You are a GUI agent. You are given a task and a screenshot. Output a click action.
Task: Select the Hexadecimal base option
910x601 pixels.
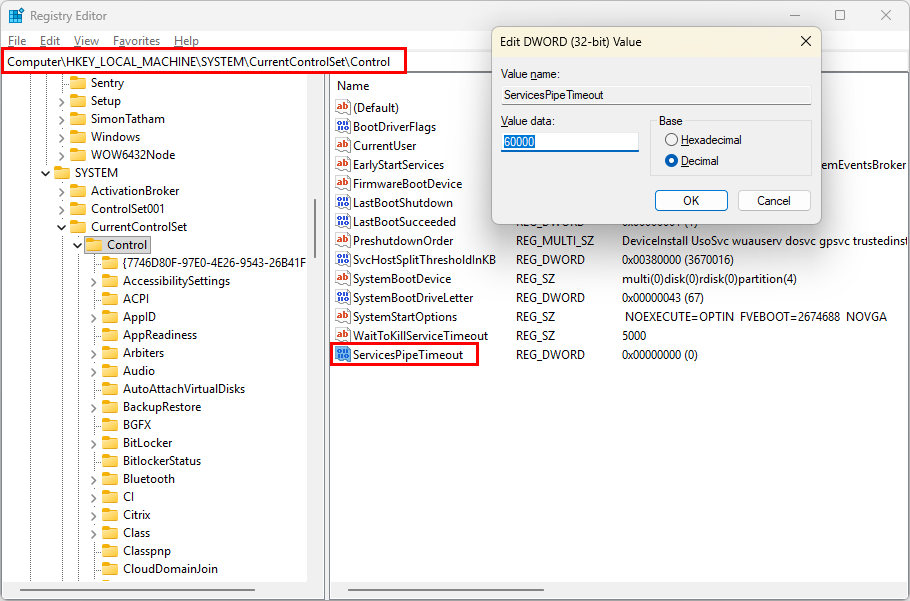coord(672,140)
